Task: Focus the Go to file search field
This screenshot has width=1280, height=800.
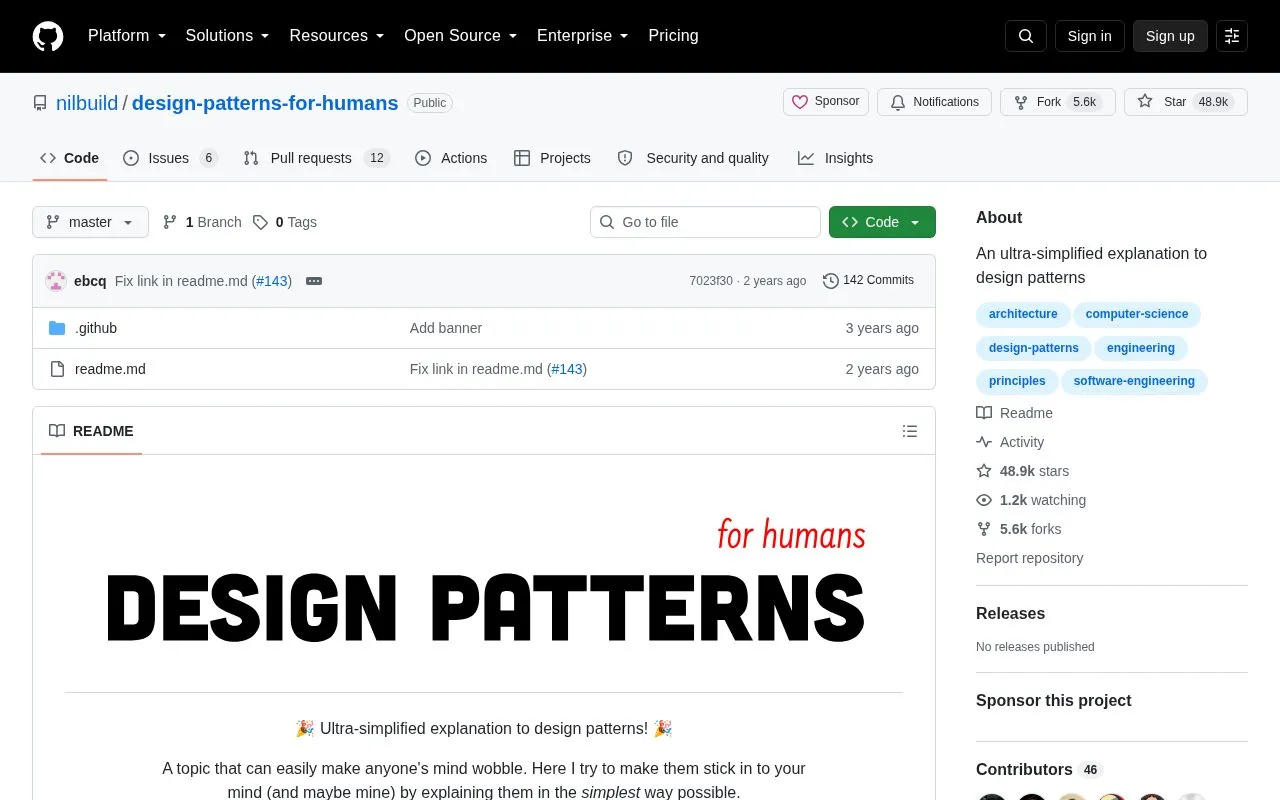Action: pyautogui.click(x=705, y=222)
